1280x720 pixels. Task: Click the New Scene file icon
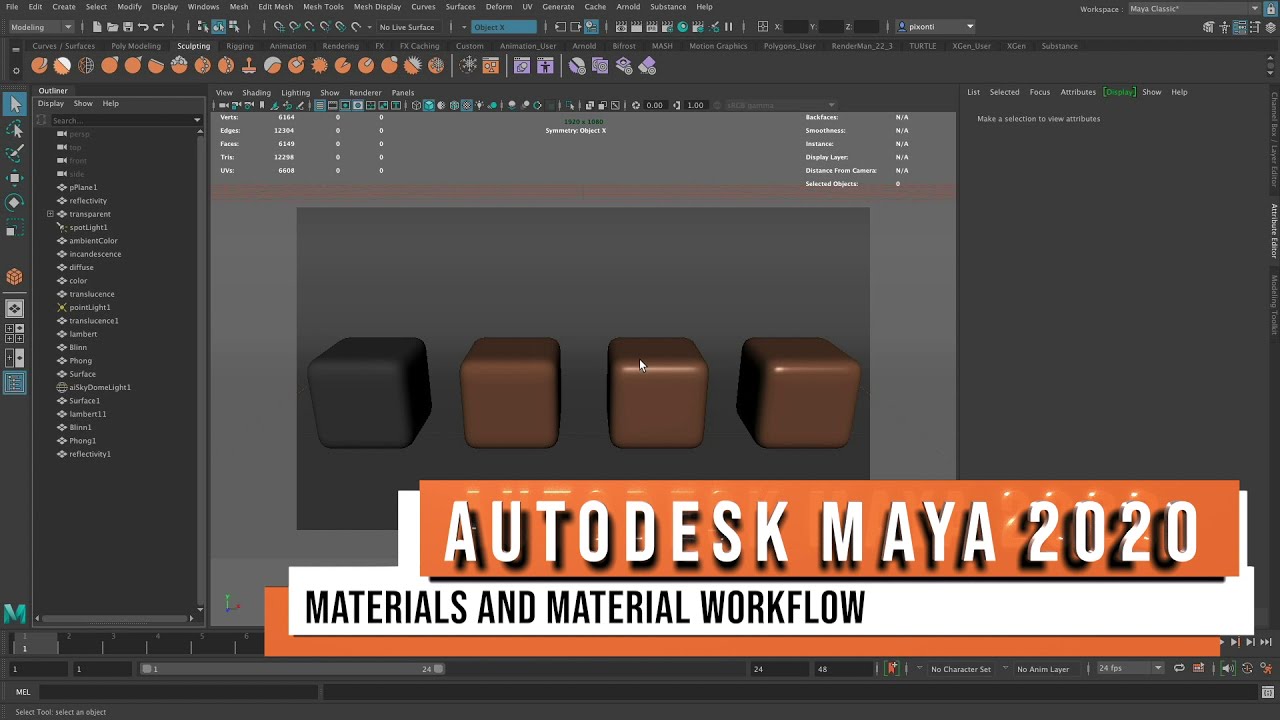coord(97,27)
